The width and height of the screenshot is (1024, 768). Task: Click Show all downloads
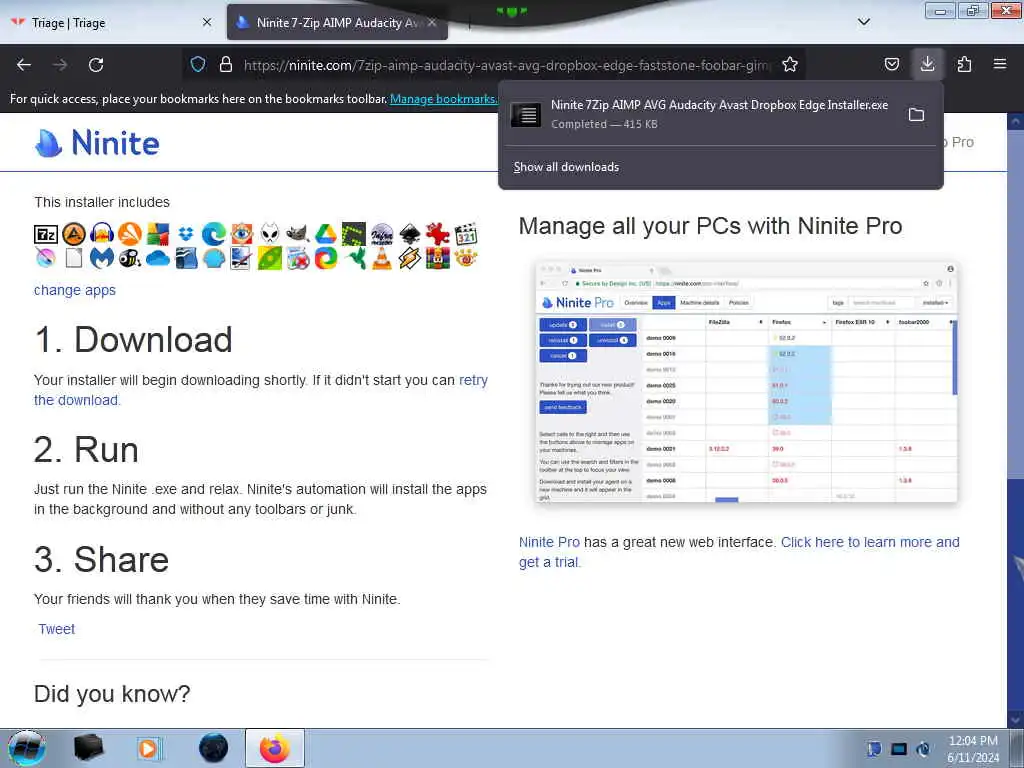[x=566, y=167]
